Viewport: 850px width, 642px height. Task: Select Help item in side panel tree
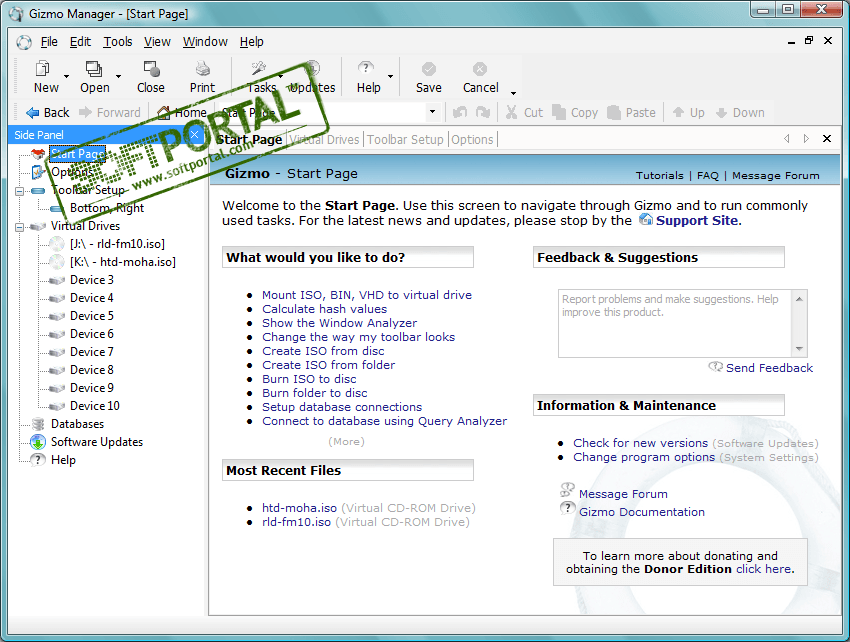click(x=63, y=460)
